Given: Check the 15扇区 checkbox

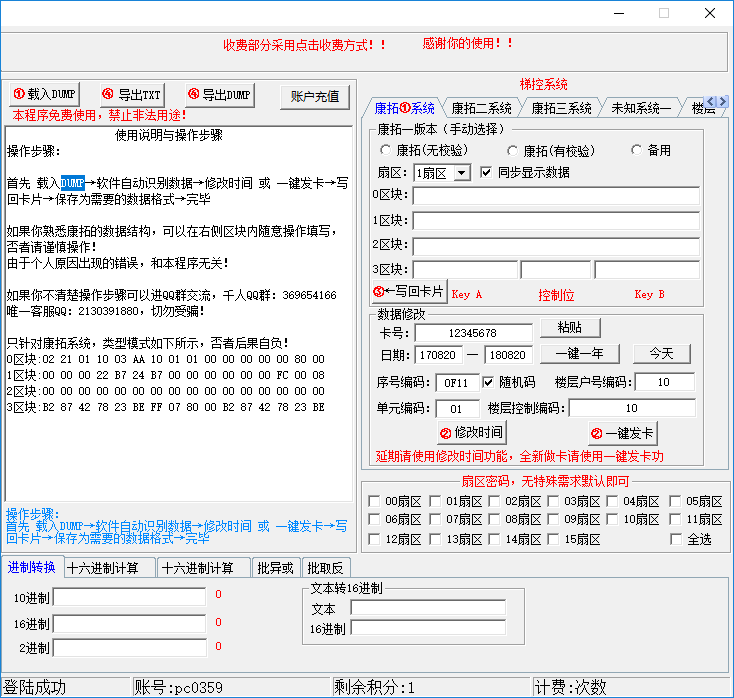Looking at the screenshot, I should (x=553, y=539).
